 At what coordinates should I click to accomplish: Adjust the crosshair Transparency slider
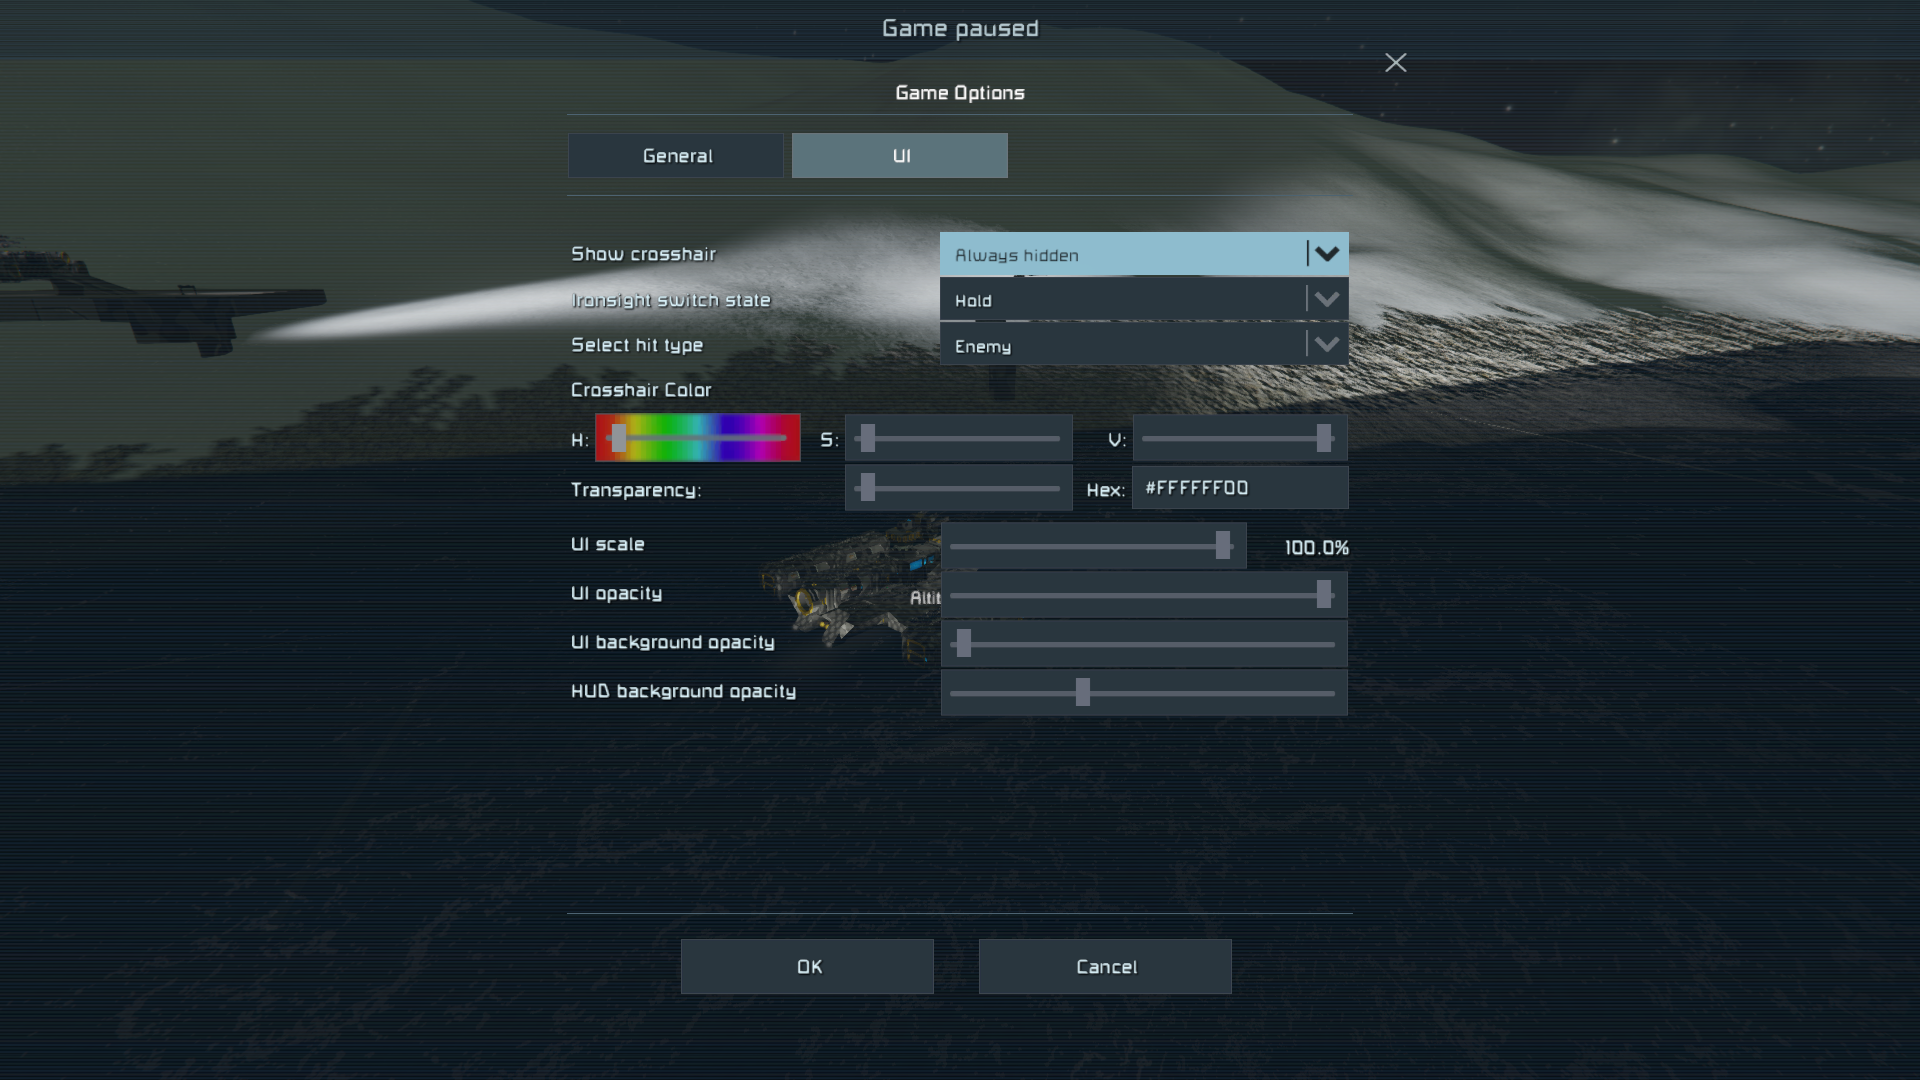click(958, 488)
